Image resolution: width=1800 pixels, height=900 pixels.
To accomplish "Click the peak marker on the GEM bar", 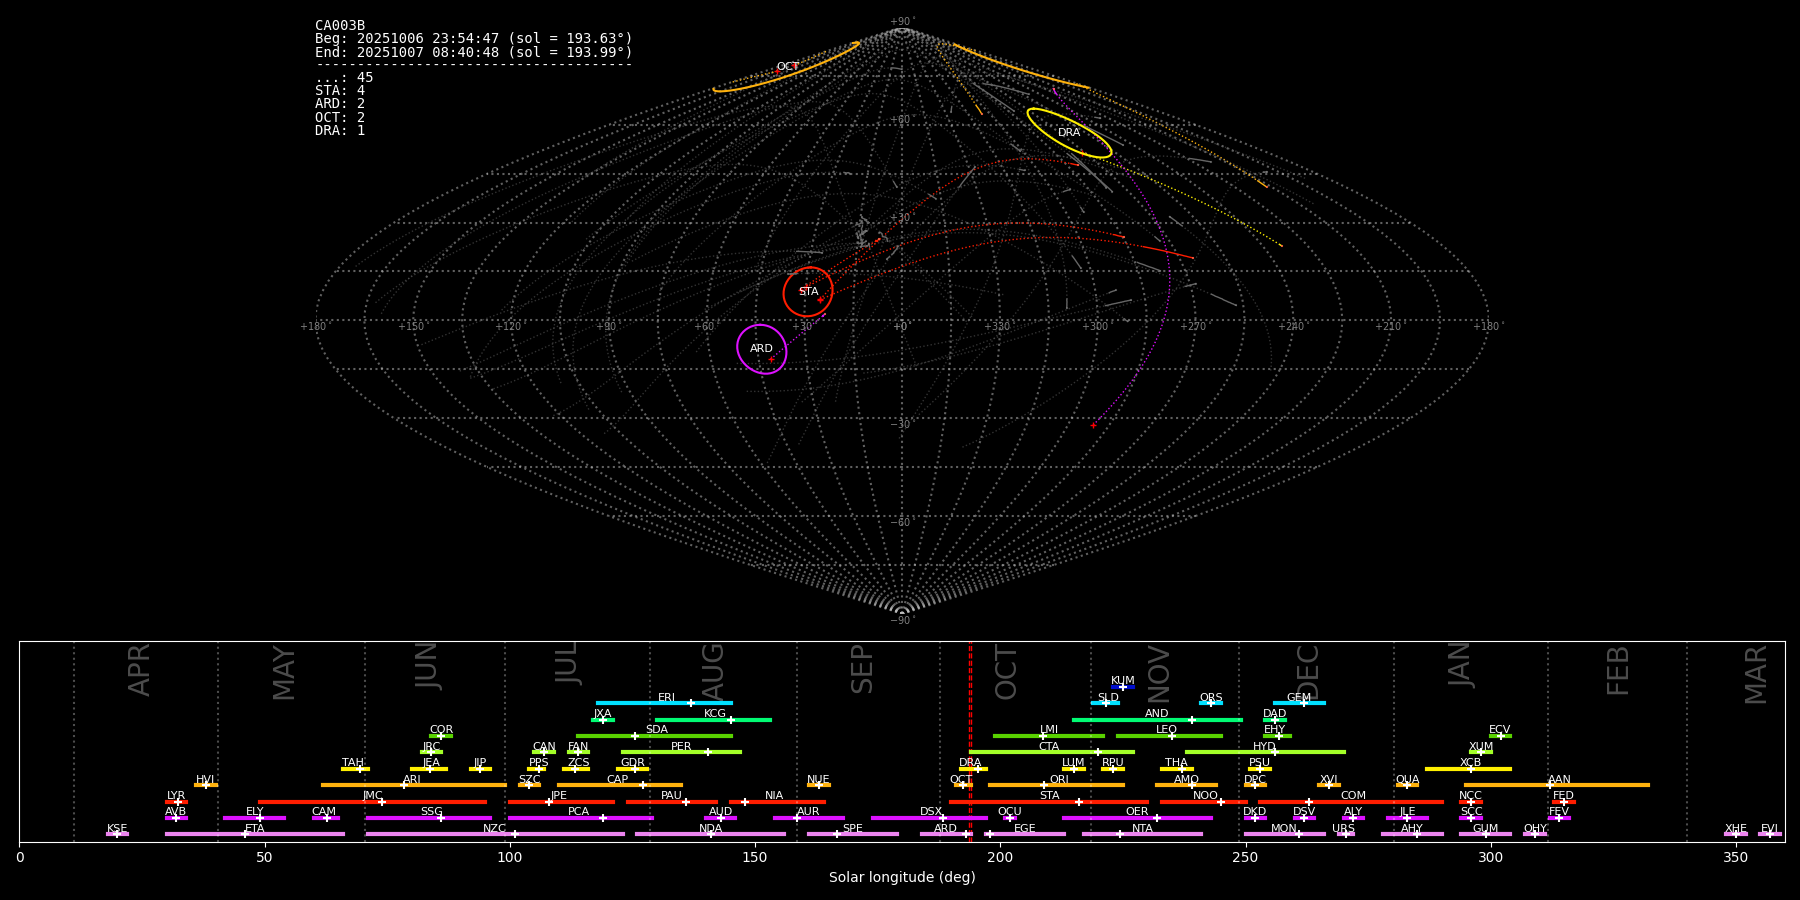I will point(1303,703).
